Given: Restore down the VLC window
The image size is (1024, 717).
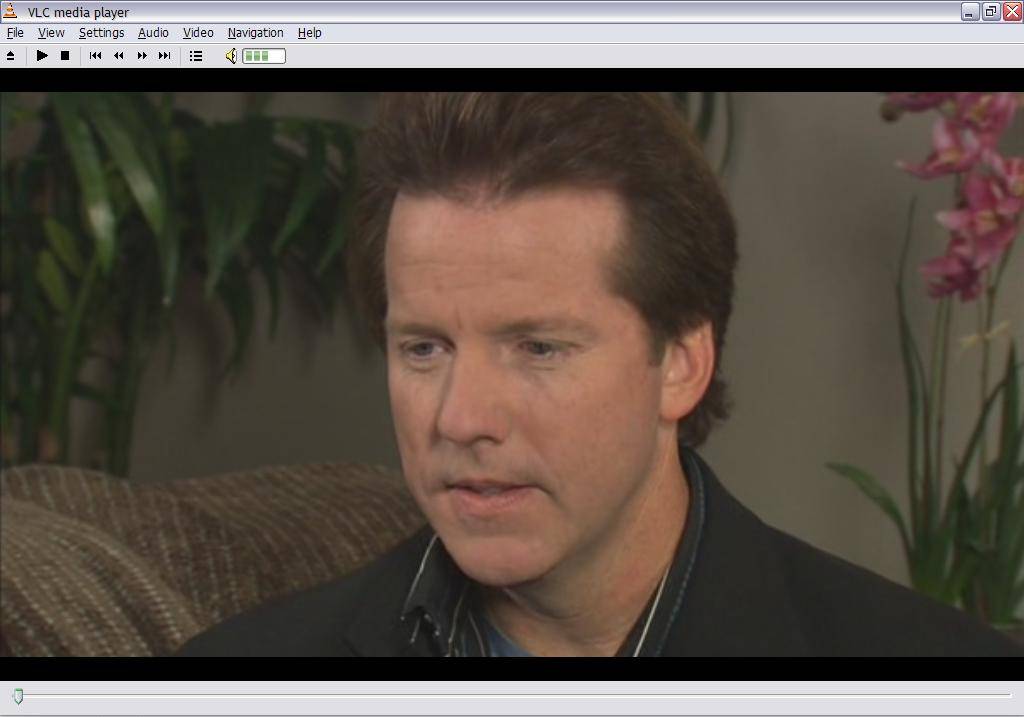Looking at the screenshot, I should pyautogui.click(x=991, y=11).
